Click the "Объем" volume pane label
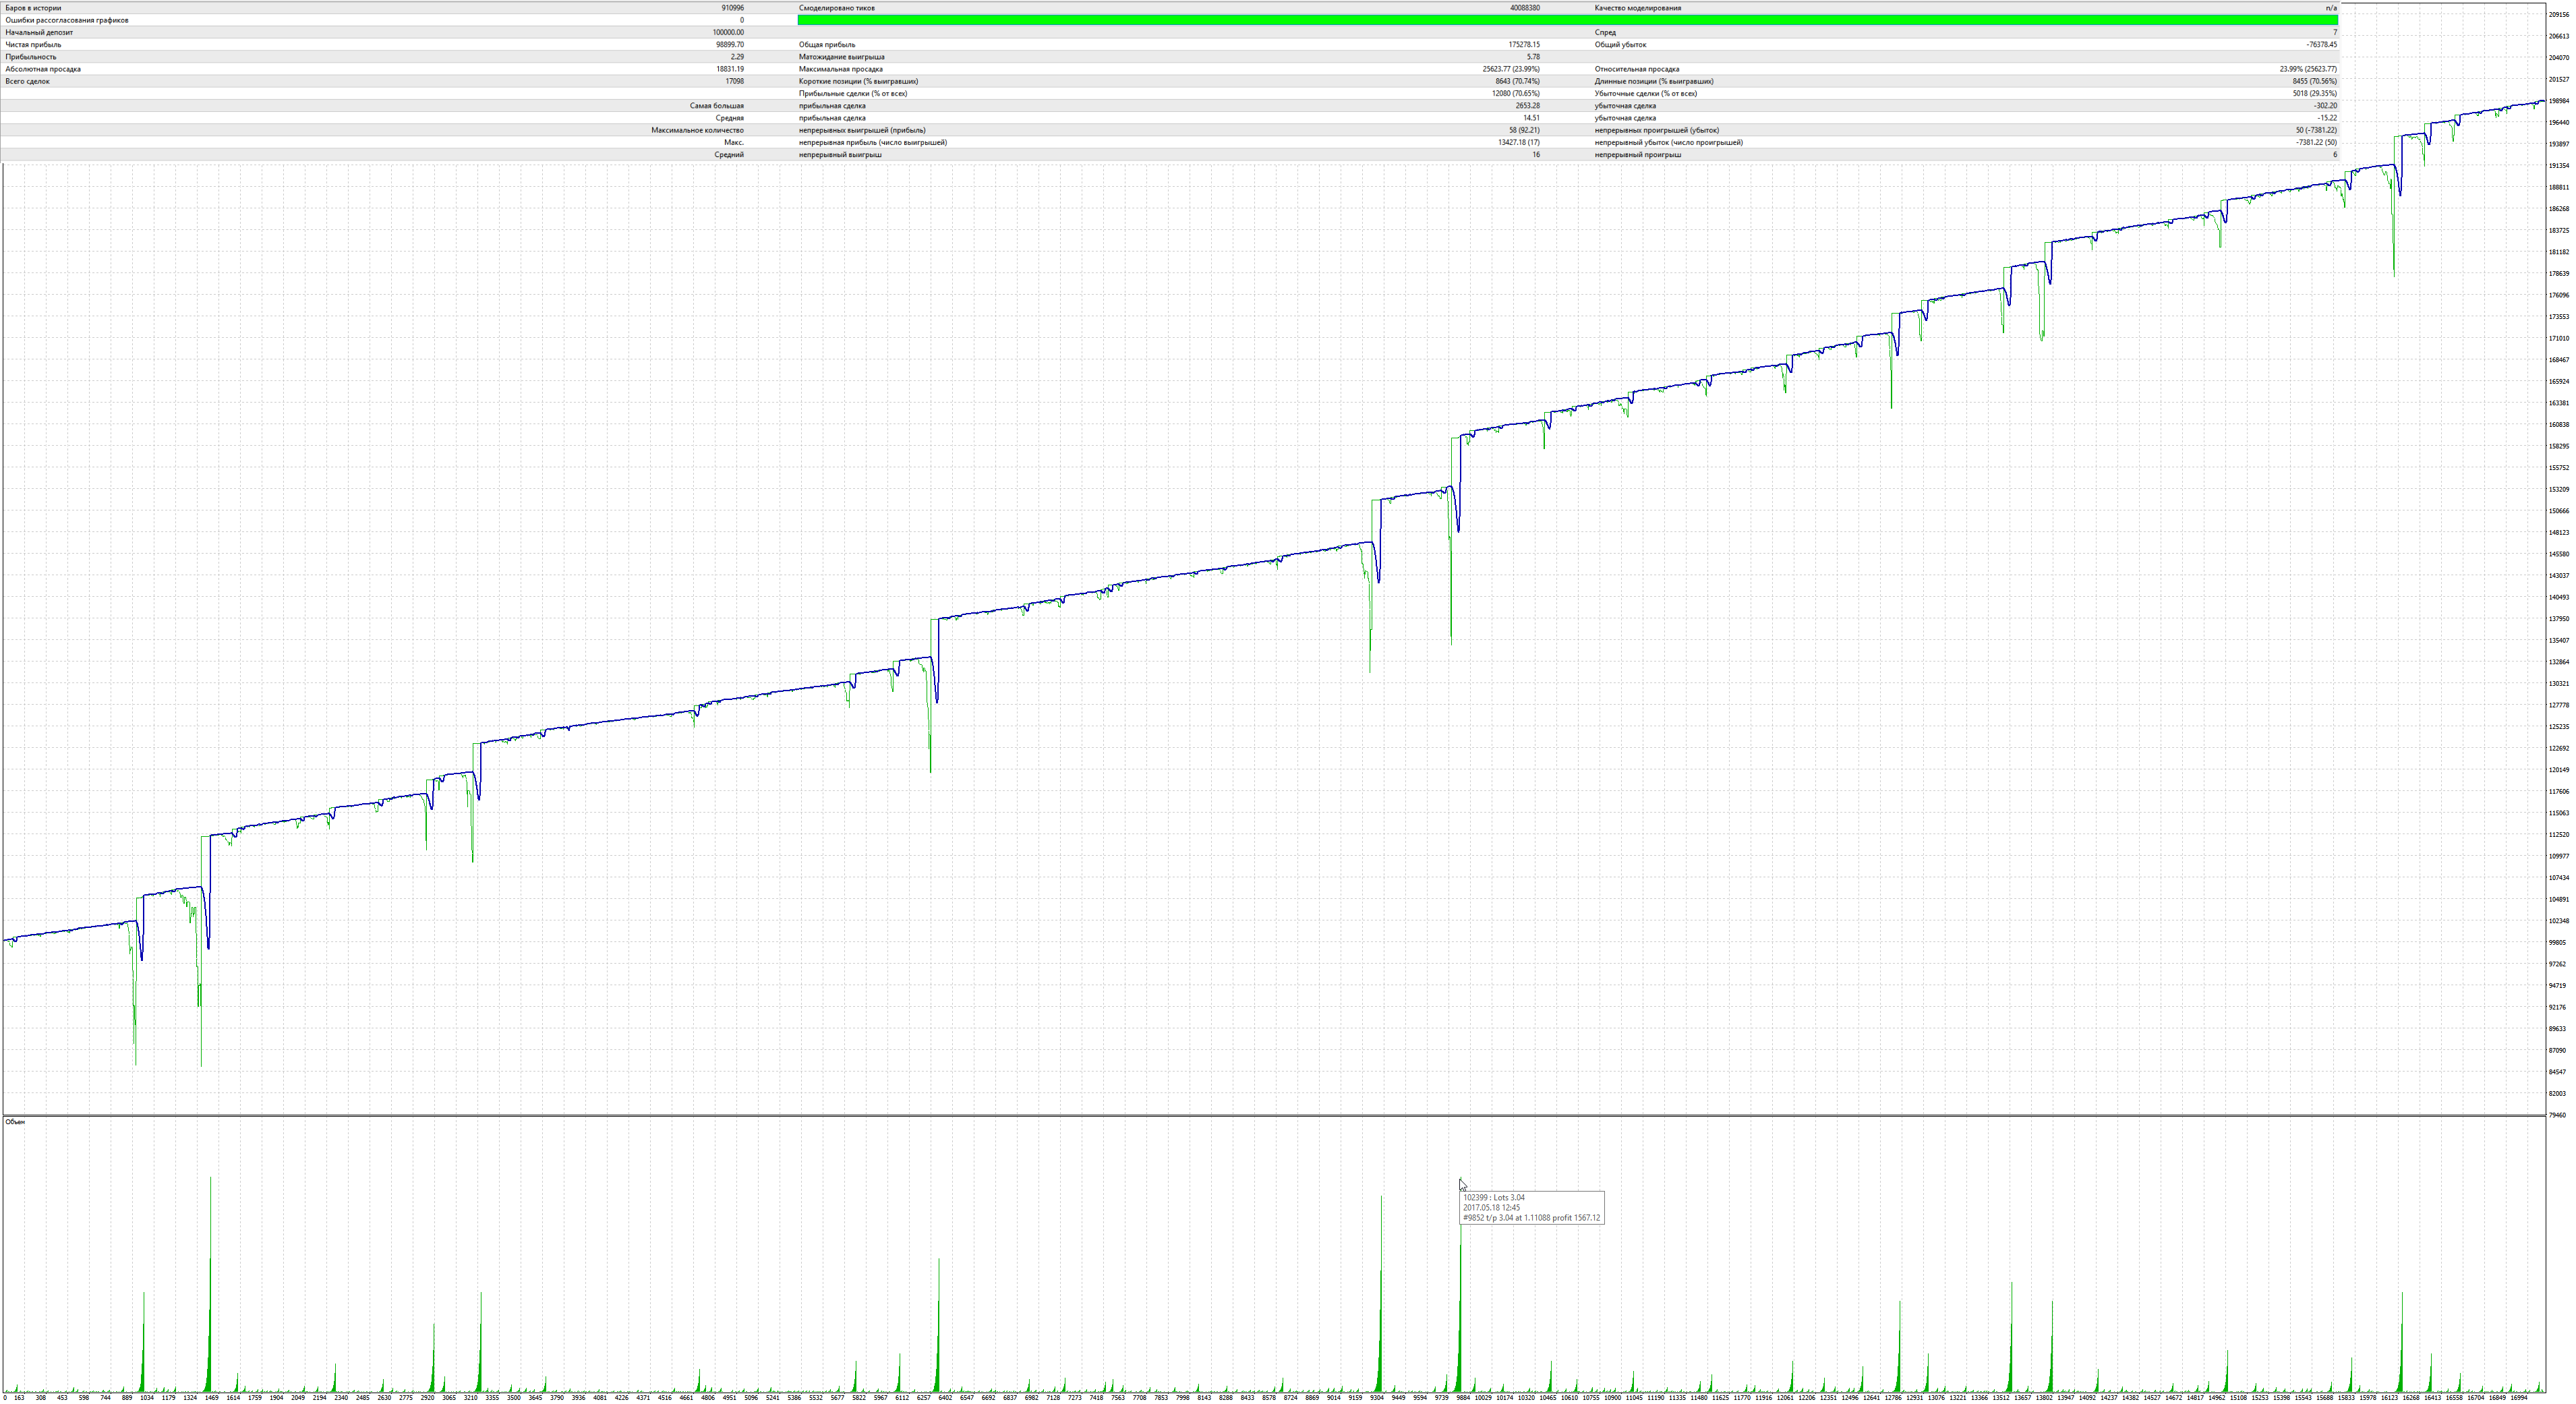 click(x=15, y=1122)
